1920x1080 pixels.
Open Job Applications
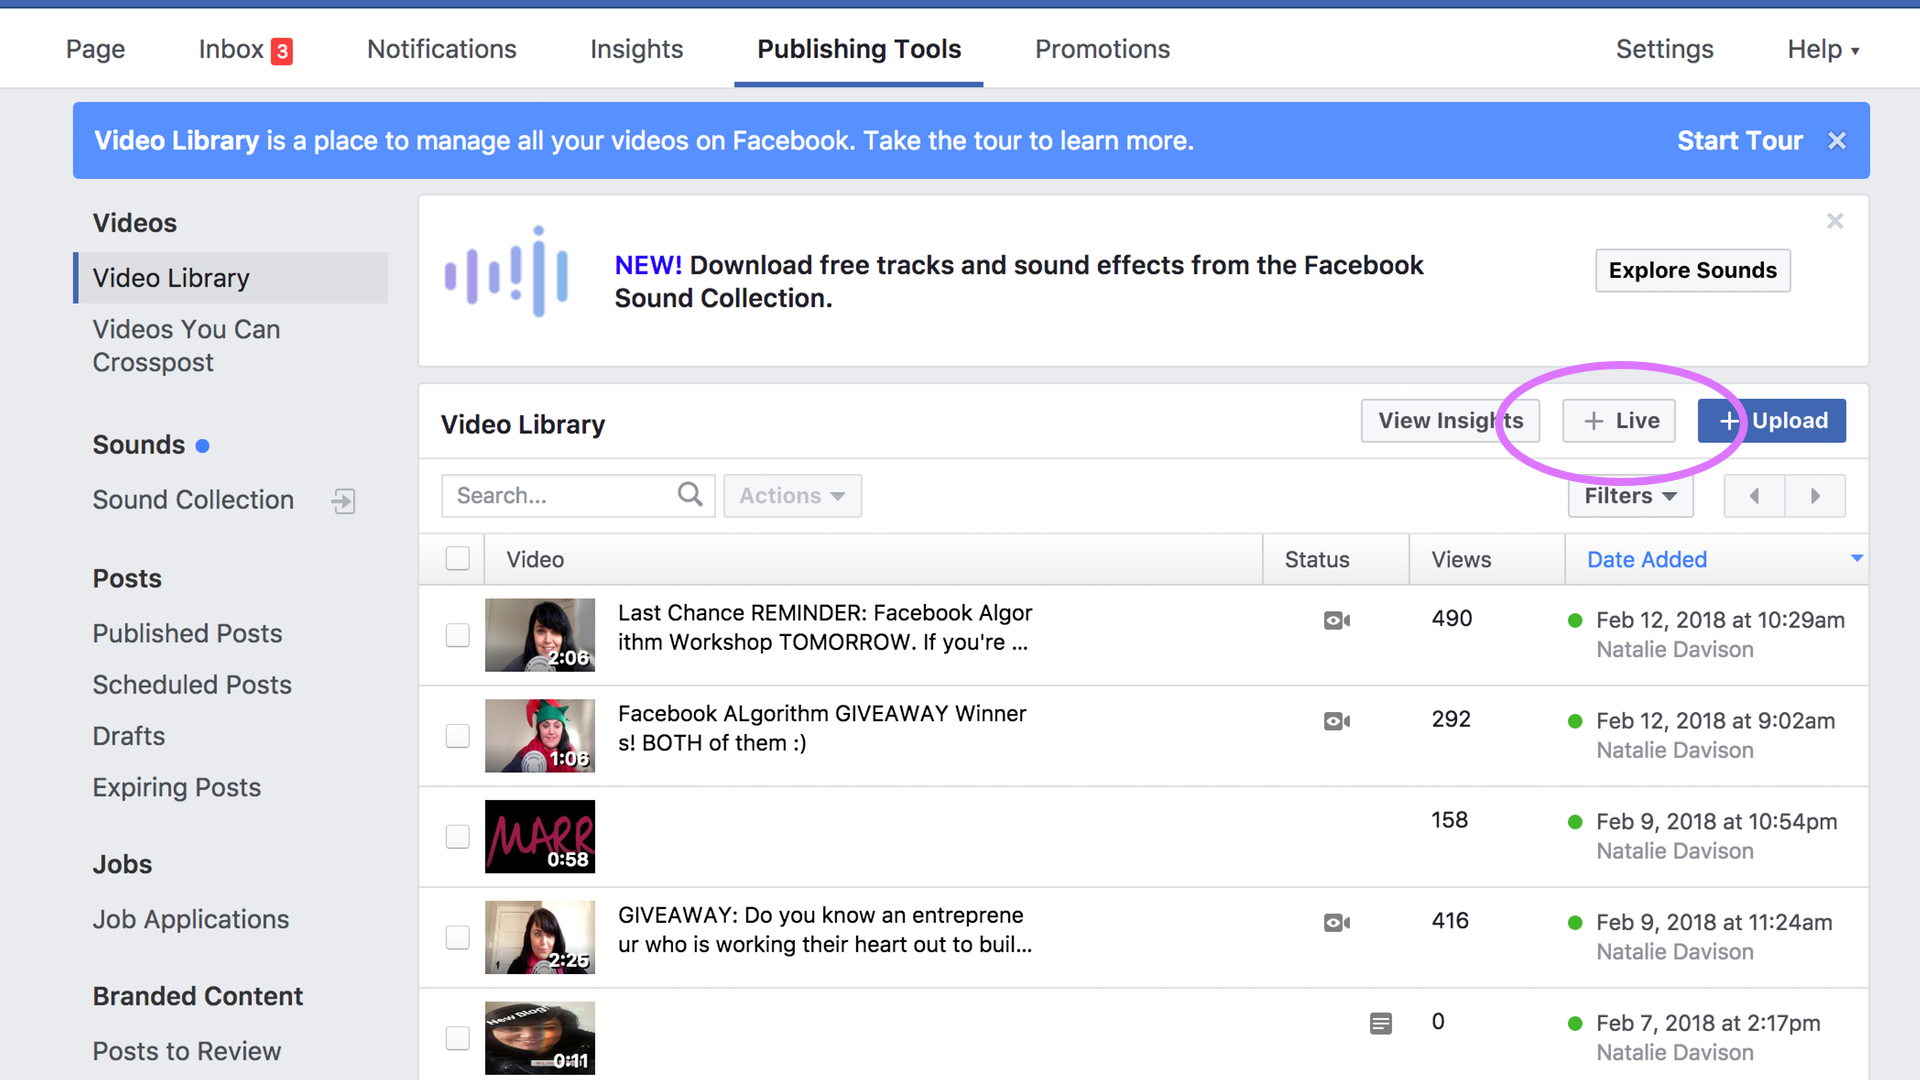(191, 920)
